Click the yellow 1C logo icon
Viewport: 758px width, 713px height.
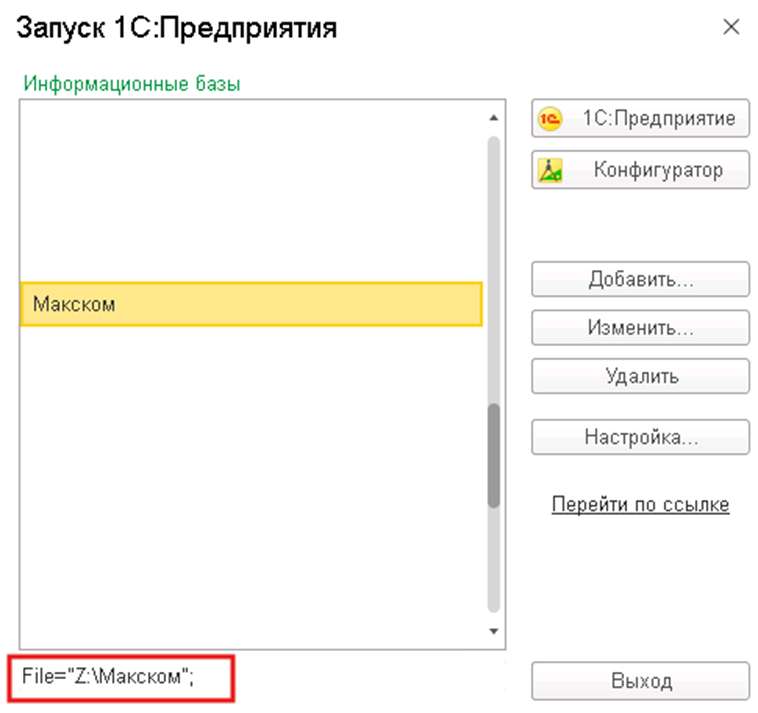(x=550, y=118)
